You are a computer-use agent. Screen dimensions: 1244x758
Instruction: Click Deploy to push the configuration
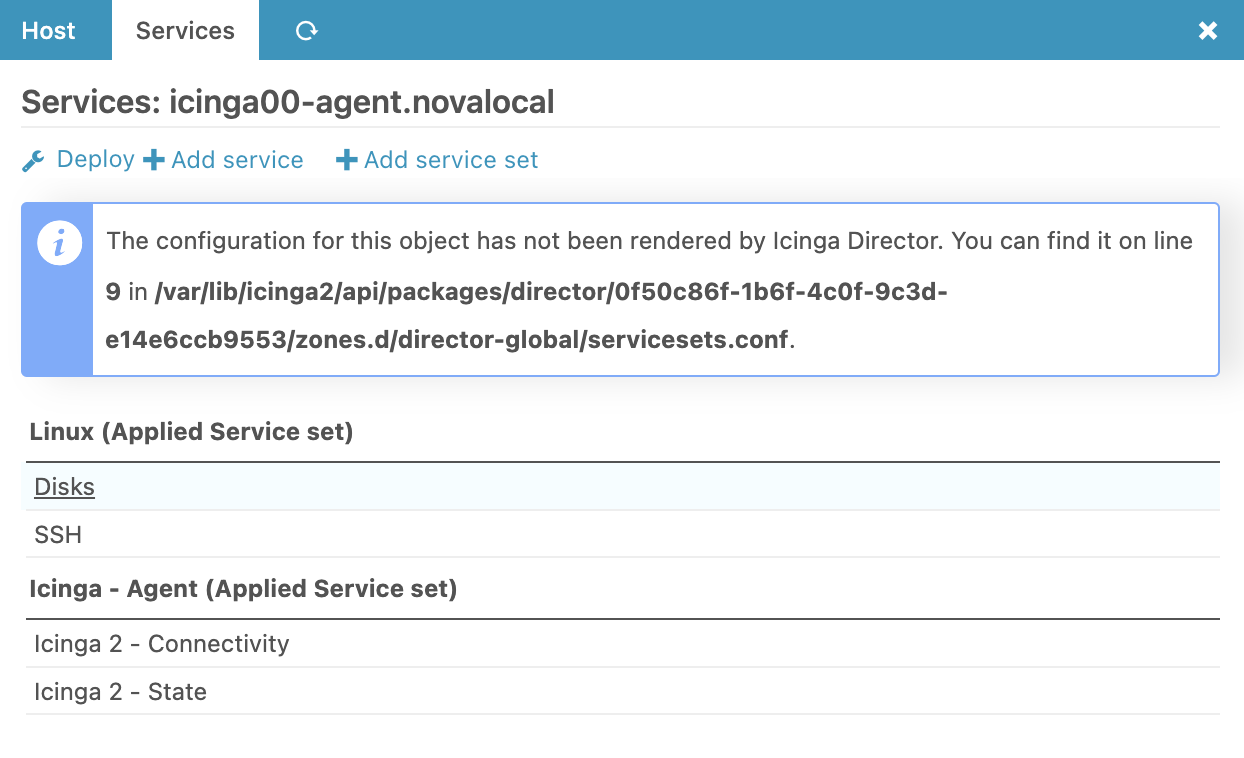click(x=95, y=159)
